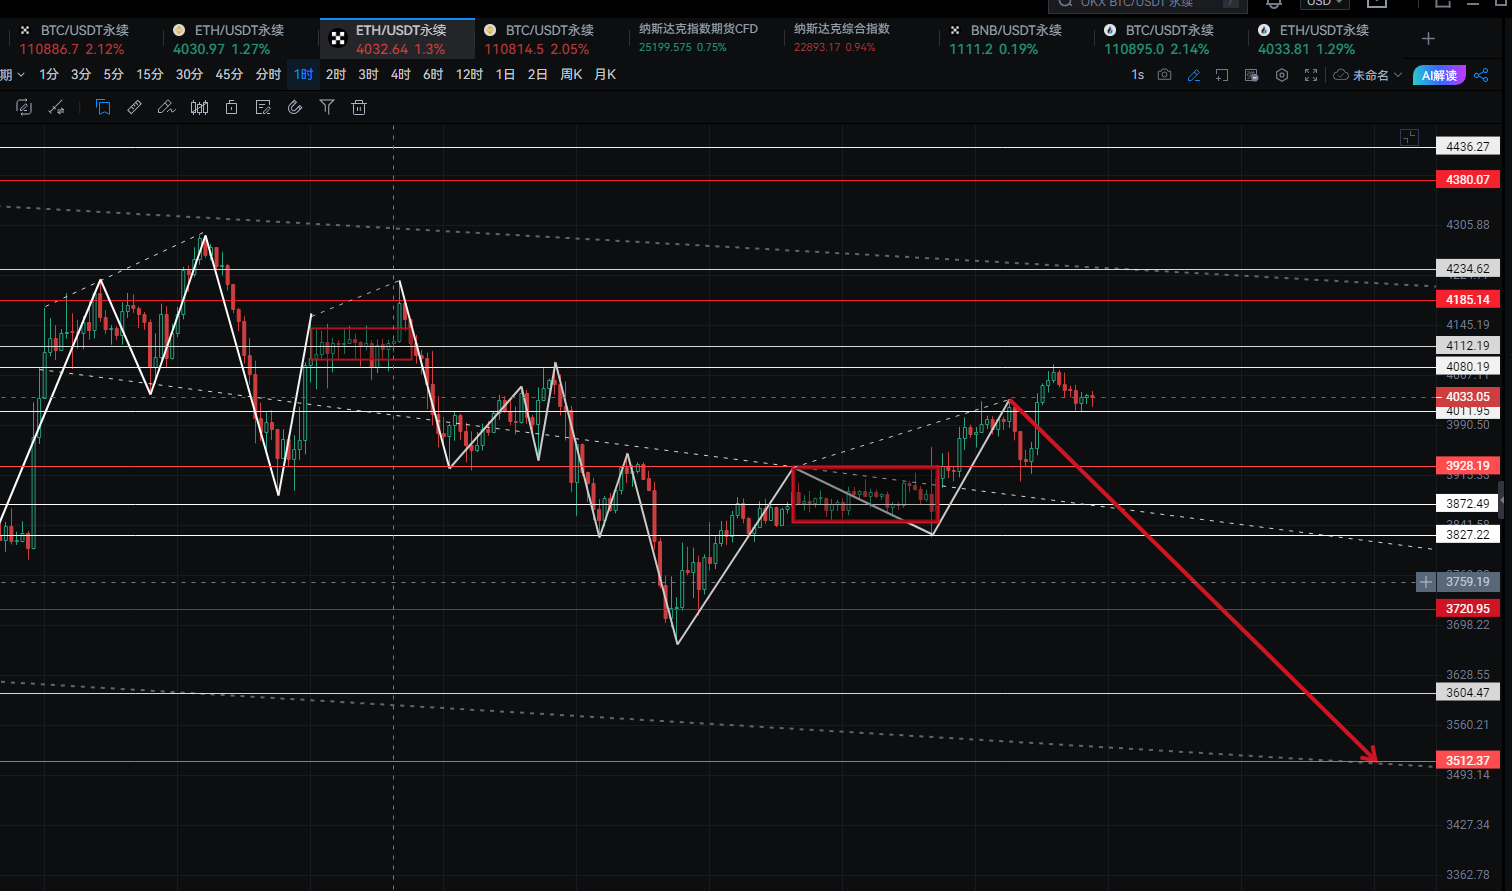This screenshot has height=891, width=1512.
Task: Click the magnet snap tool icon
Action: tap(295, 107)
